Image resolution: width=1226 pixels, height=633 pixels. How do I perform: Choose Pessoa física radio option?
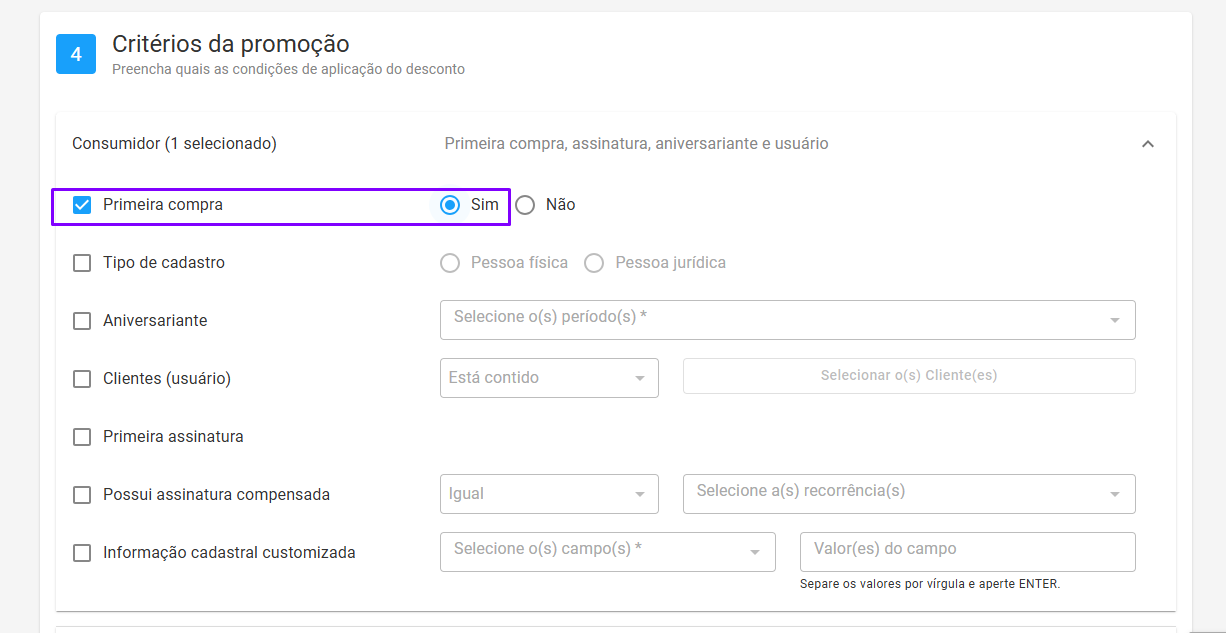[x=450, y=263]
